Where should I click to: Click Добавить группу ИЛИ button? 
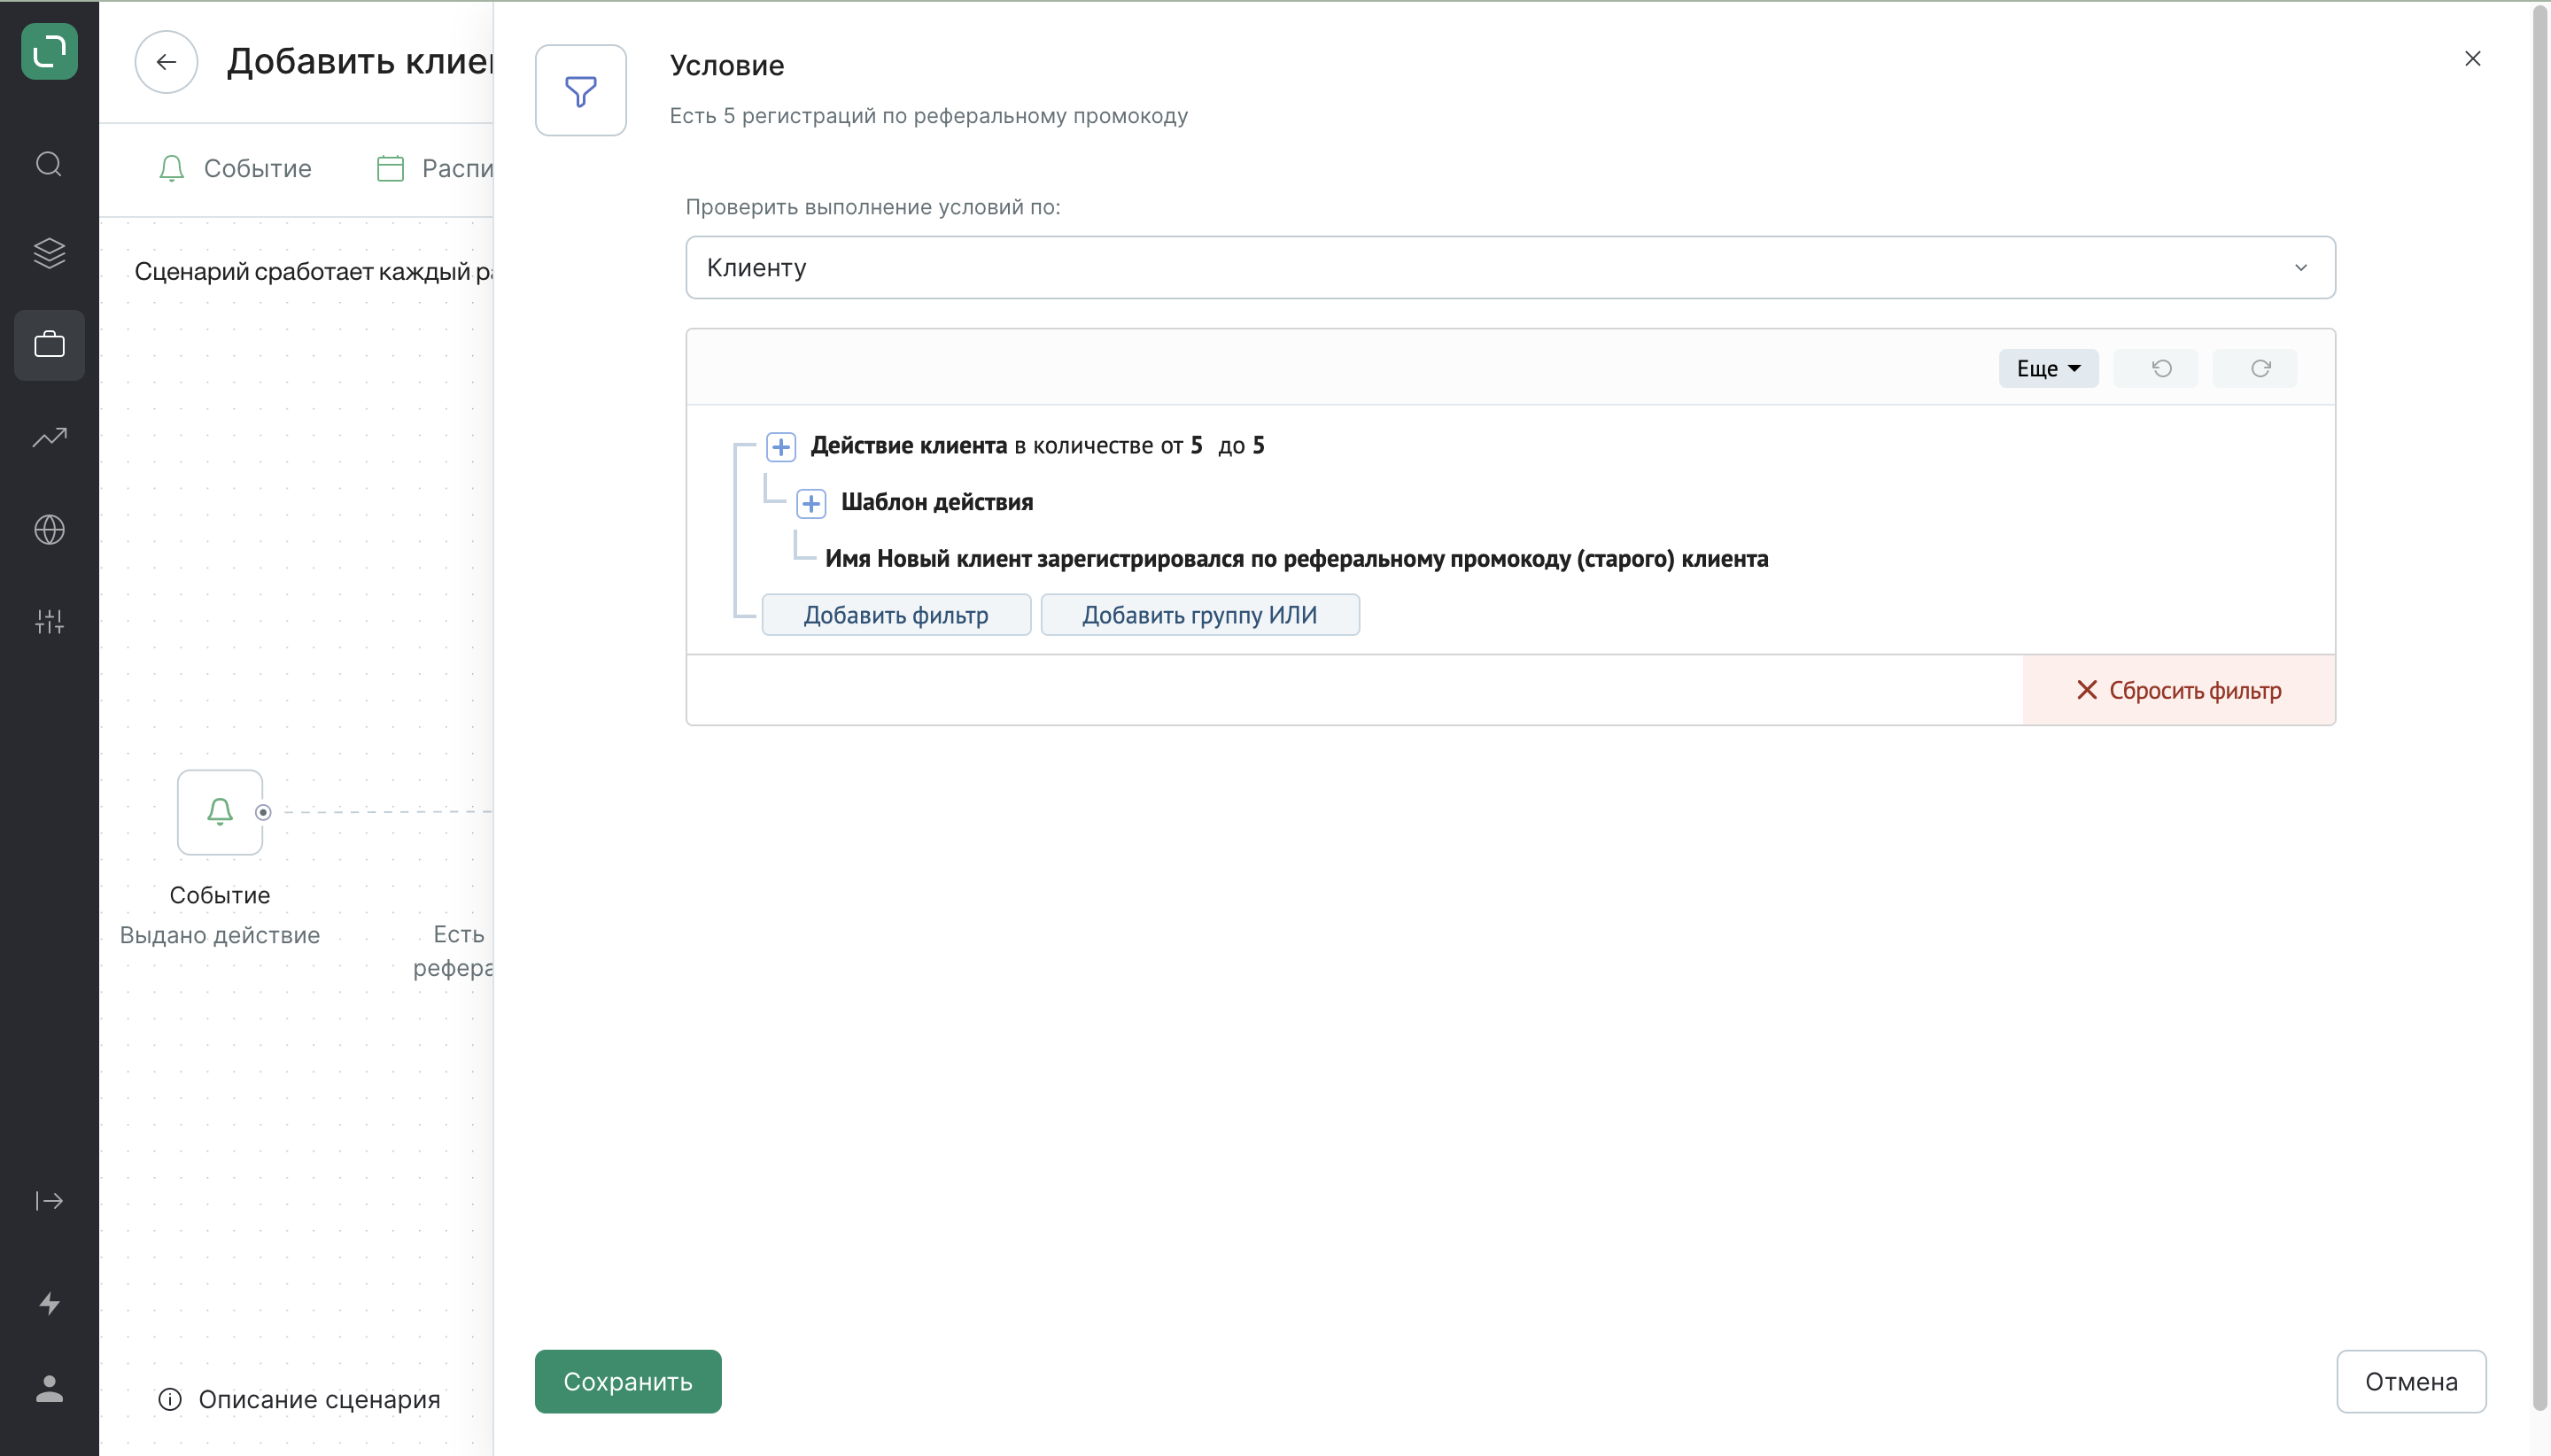click(x=1200, y=615)
